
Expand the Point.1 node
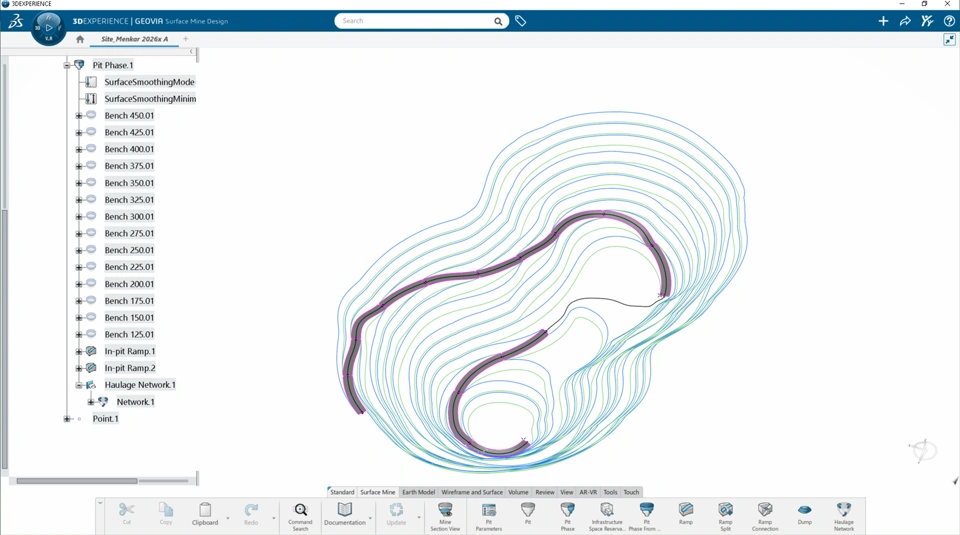[67, 419]
